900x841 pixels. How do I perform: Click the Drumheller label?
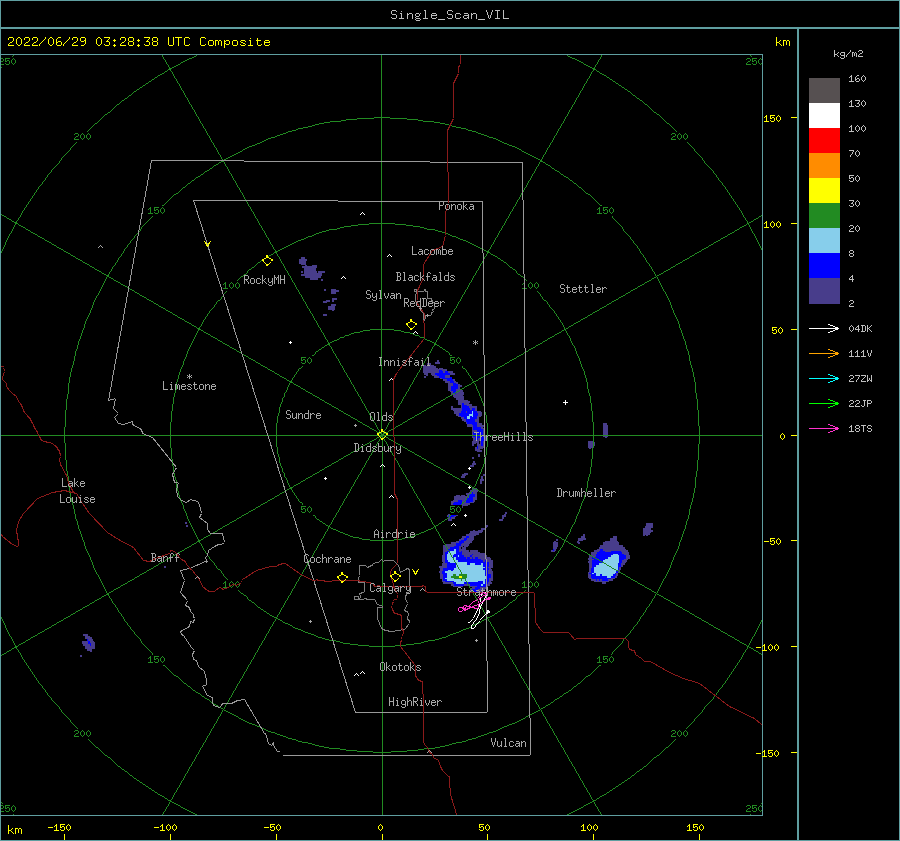tap(586, 493)
